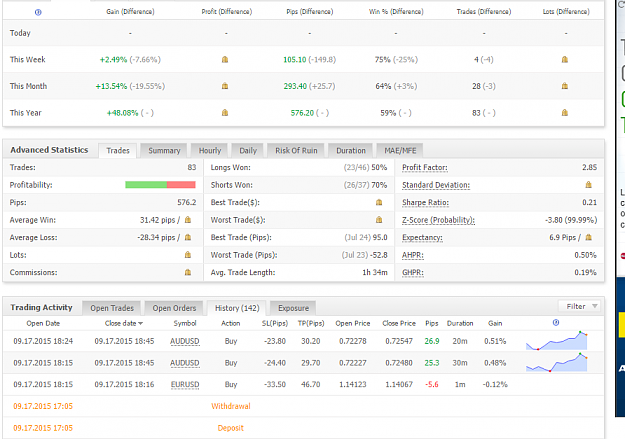Select the Open Trades tab
This screenshot has height=439, width=625.
click(112, 308)
